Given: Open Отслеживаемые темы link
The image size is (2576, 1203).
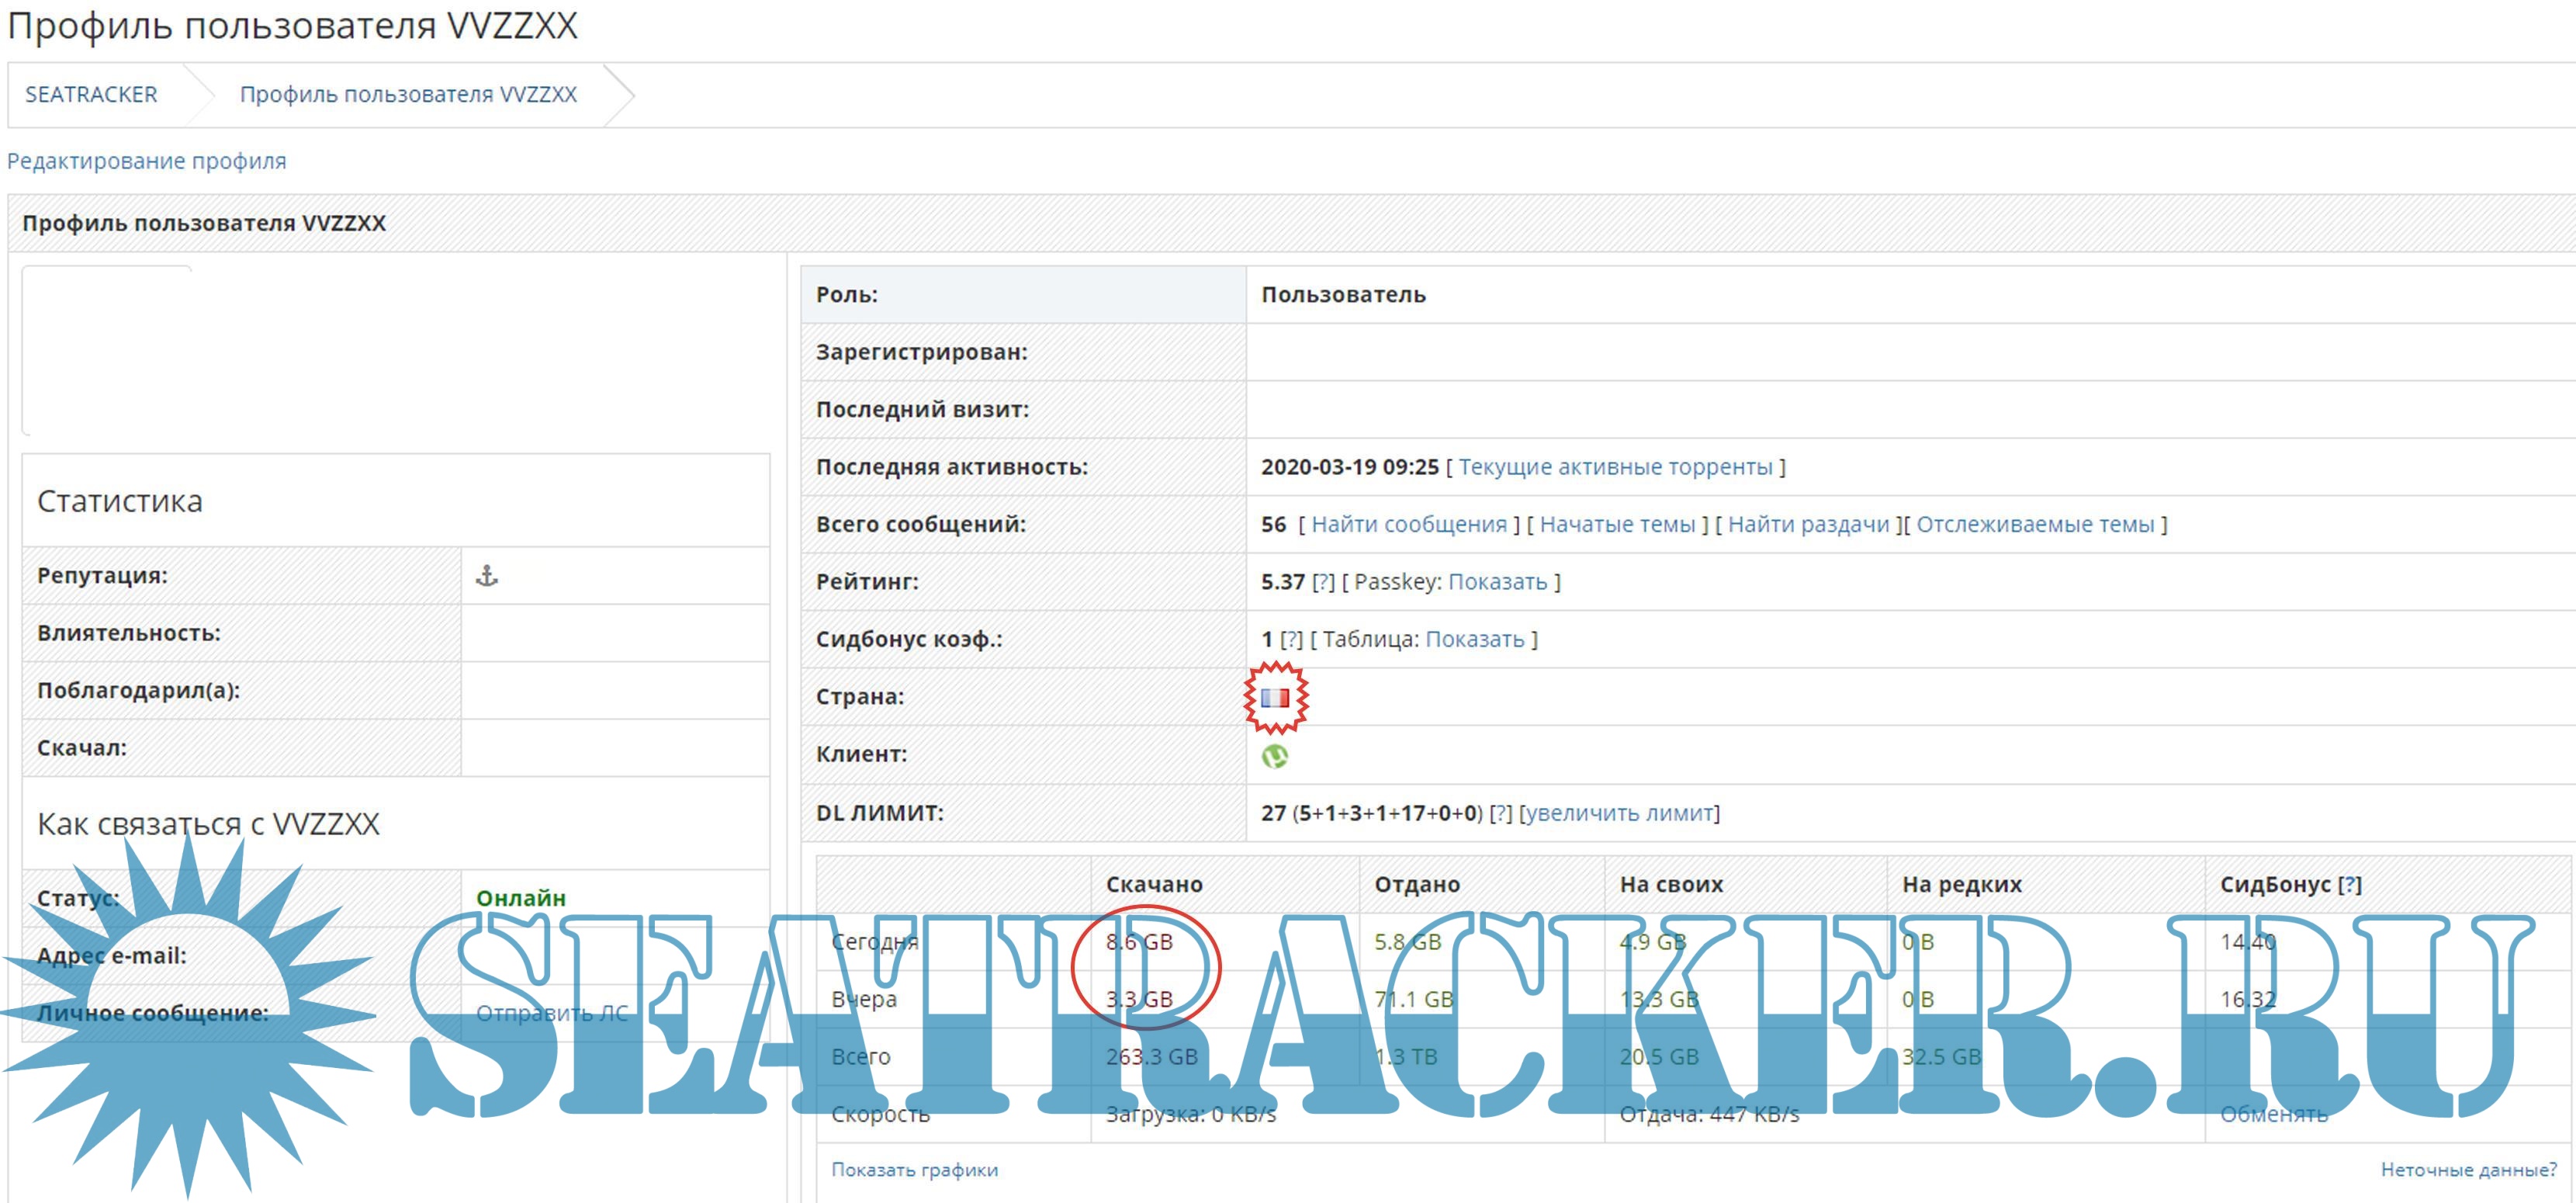Looking at the screenshot, I should point(2035,524).
